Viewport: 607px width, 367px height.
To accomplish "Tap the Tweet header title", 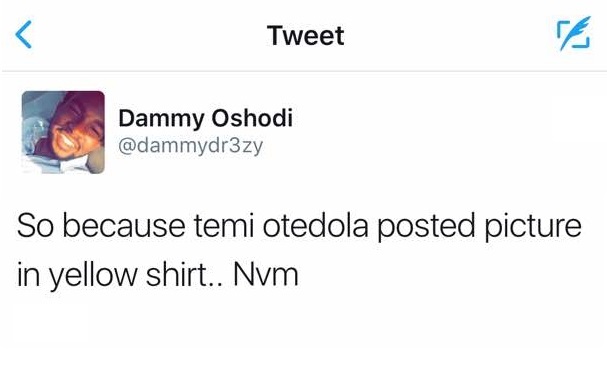I will click(x=305, y=35).
